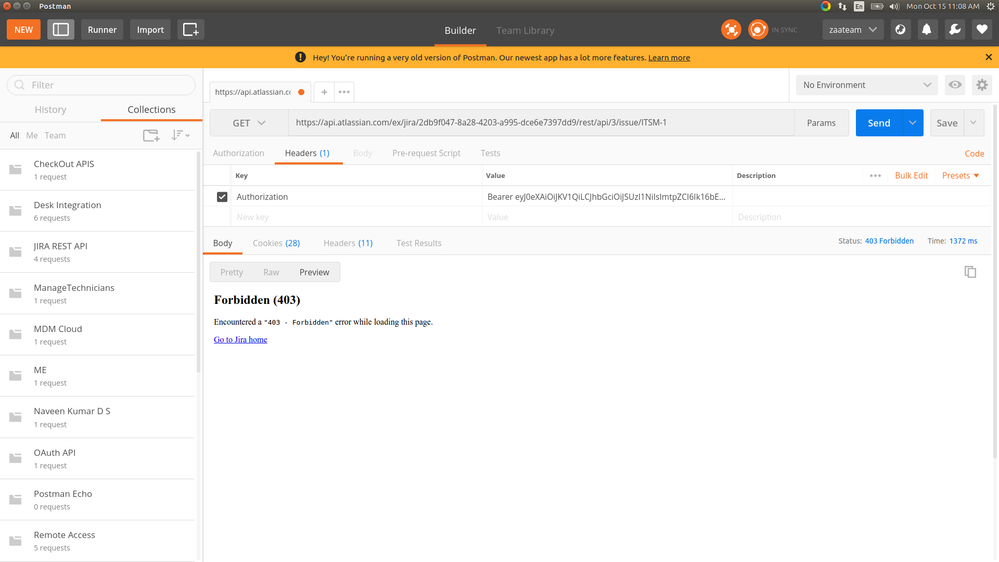Switch to the Builder tab
999x562 pixels.
(x=460, y=31)
